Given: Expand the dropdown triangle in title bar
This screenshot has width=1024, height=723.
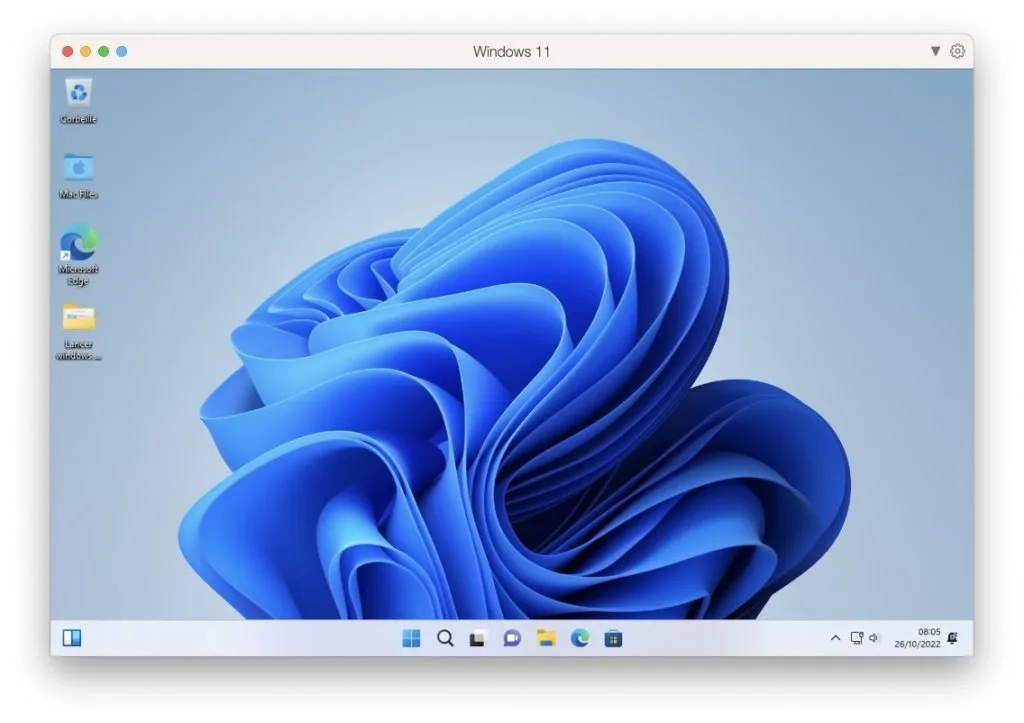Looking at the screenshot, I should click(935, 51).
